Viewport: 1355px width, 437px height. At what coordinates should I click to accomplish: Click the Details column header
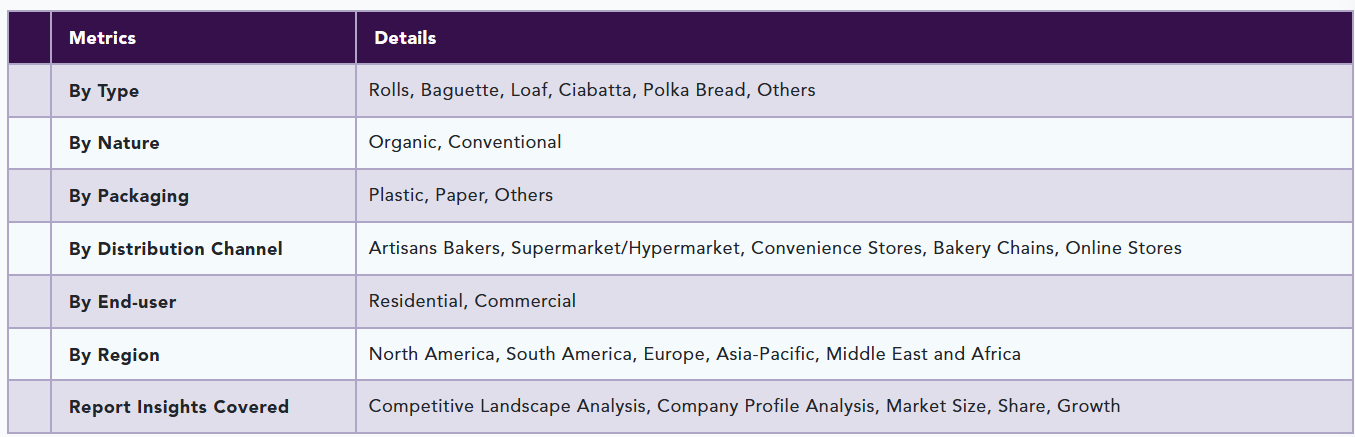(x=405, y=38)
